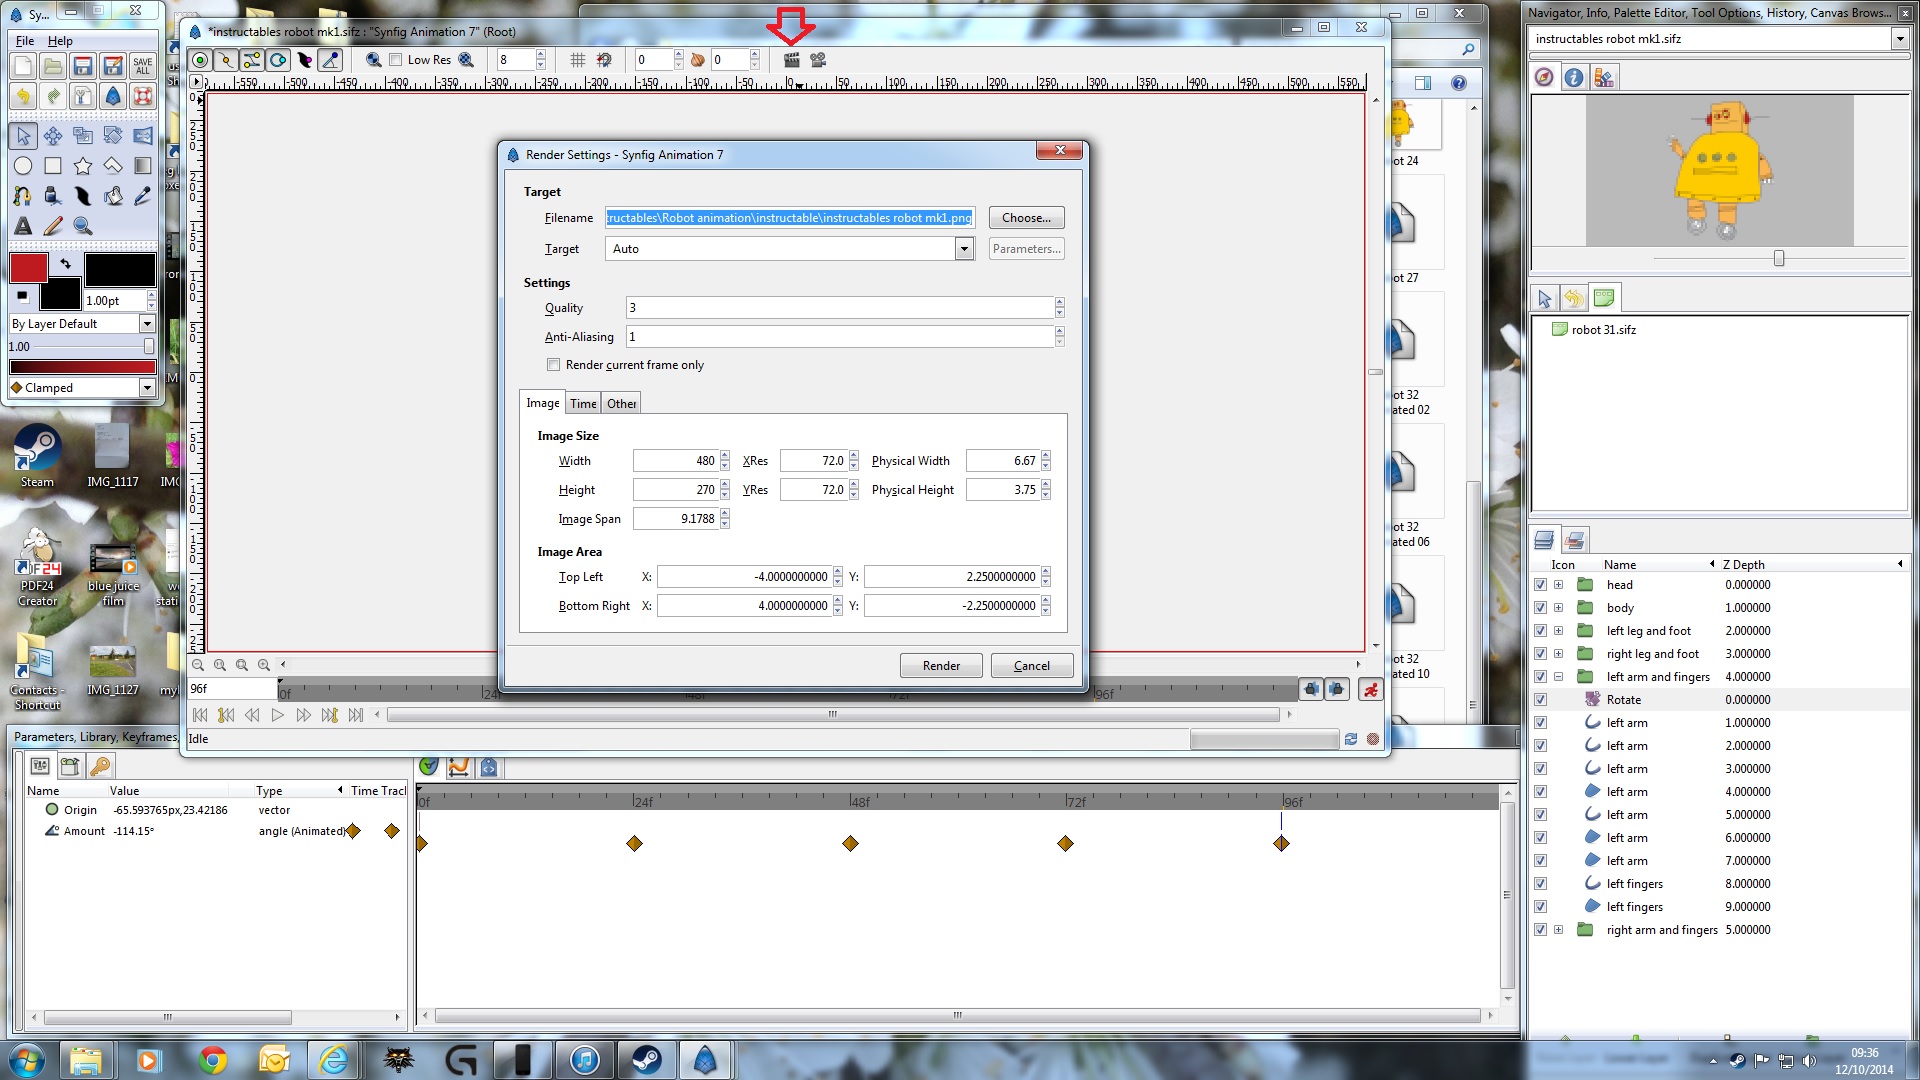Toggle visibility checkbox of head layer

[x=1541, y=585]
